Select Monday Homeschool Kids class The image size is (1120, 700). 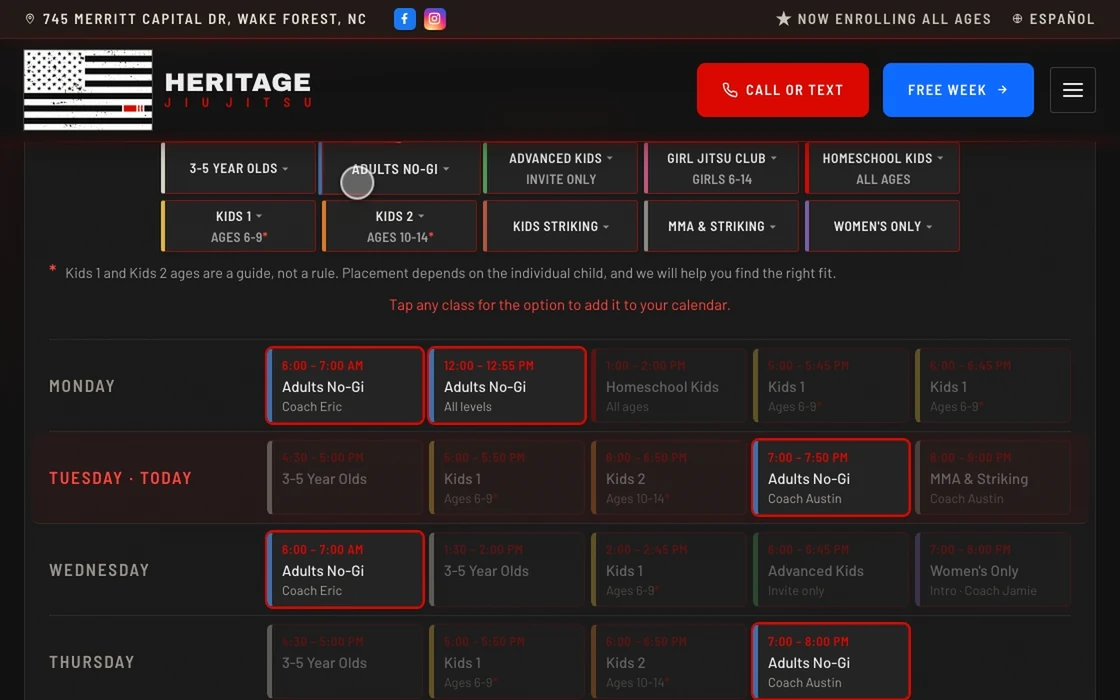point(669,386)
